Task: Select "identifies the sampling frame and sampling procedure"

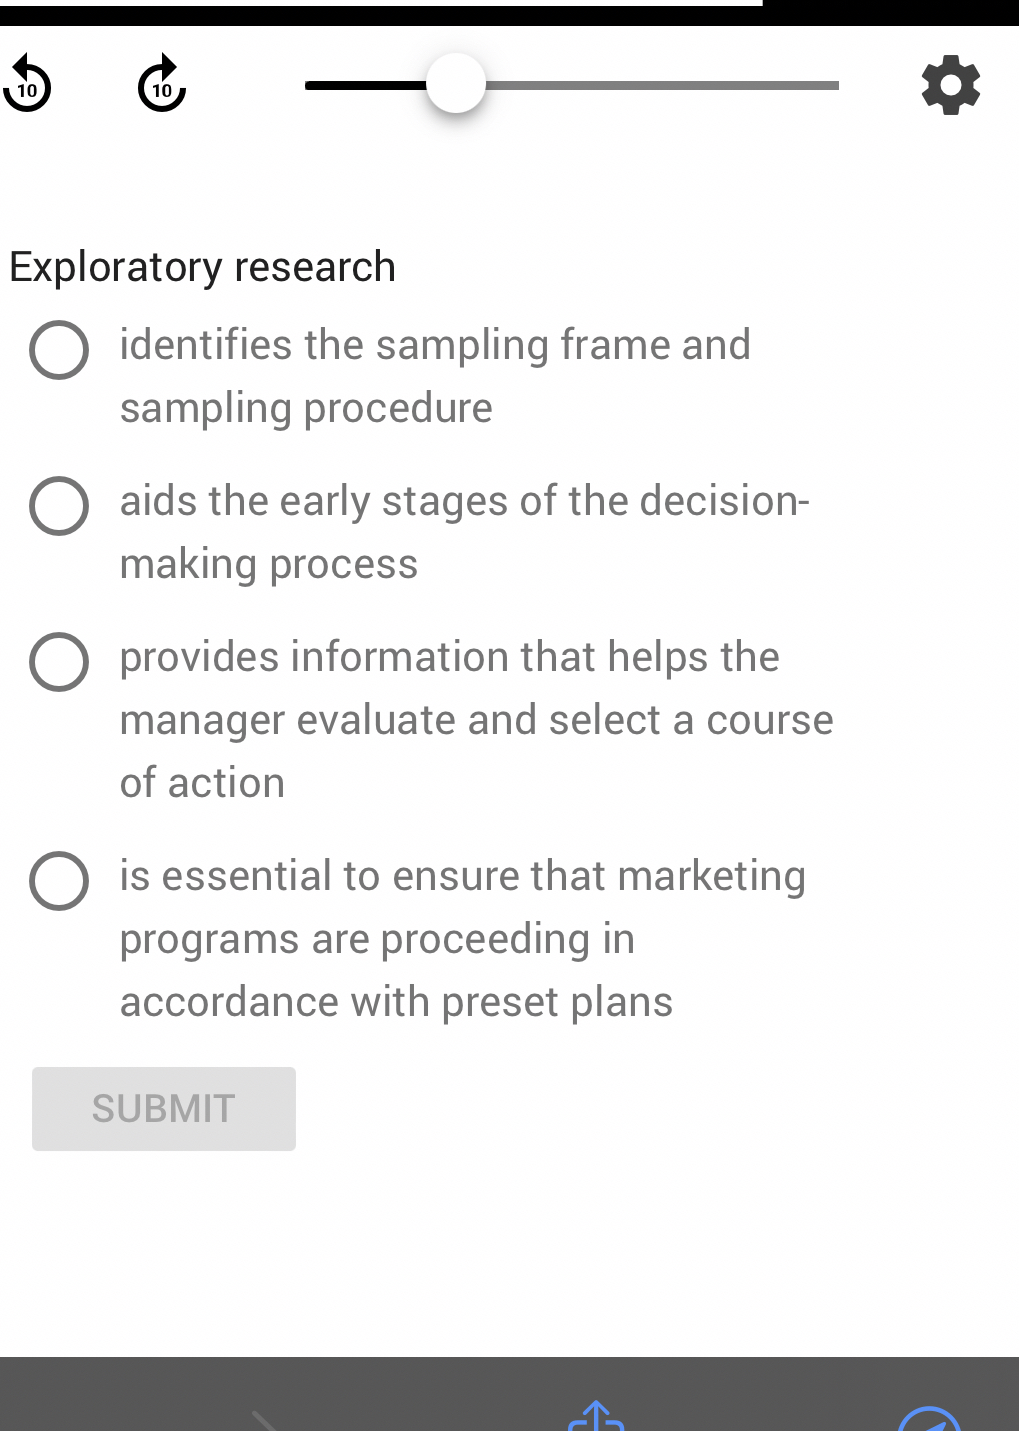Action: pyautogui.click(x=58, y=350)
